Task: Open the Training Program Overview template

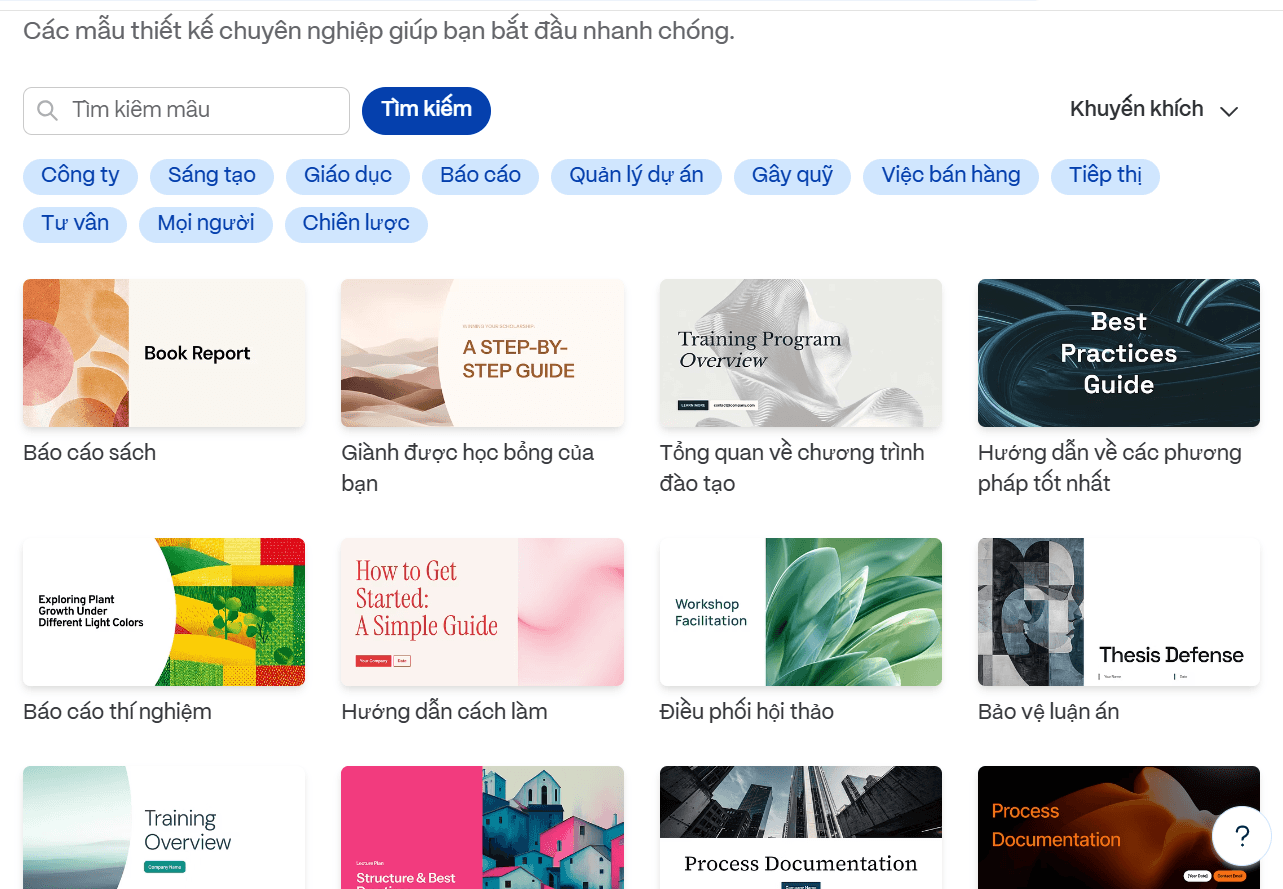Action: (800, 353)
